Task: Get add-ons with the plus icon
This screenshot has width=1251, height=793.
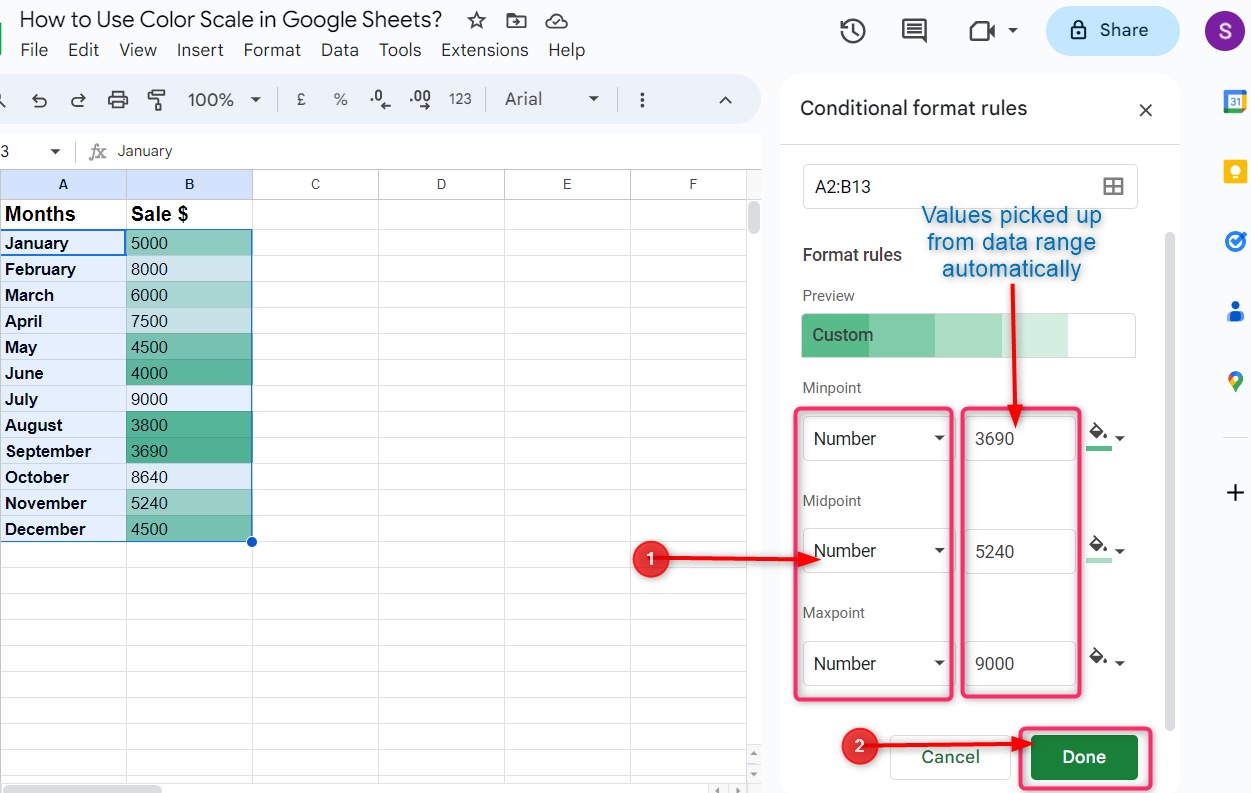Action: click(x=1235, y=492)
